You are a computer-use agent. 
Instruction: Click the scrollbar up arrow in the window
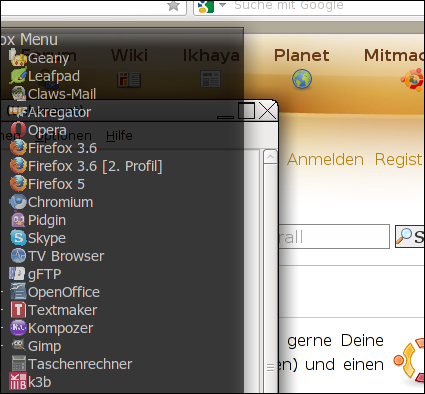point(270,157)
